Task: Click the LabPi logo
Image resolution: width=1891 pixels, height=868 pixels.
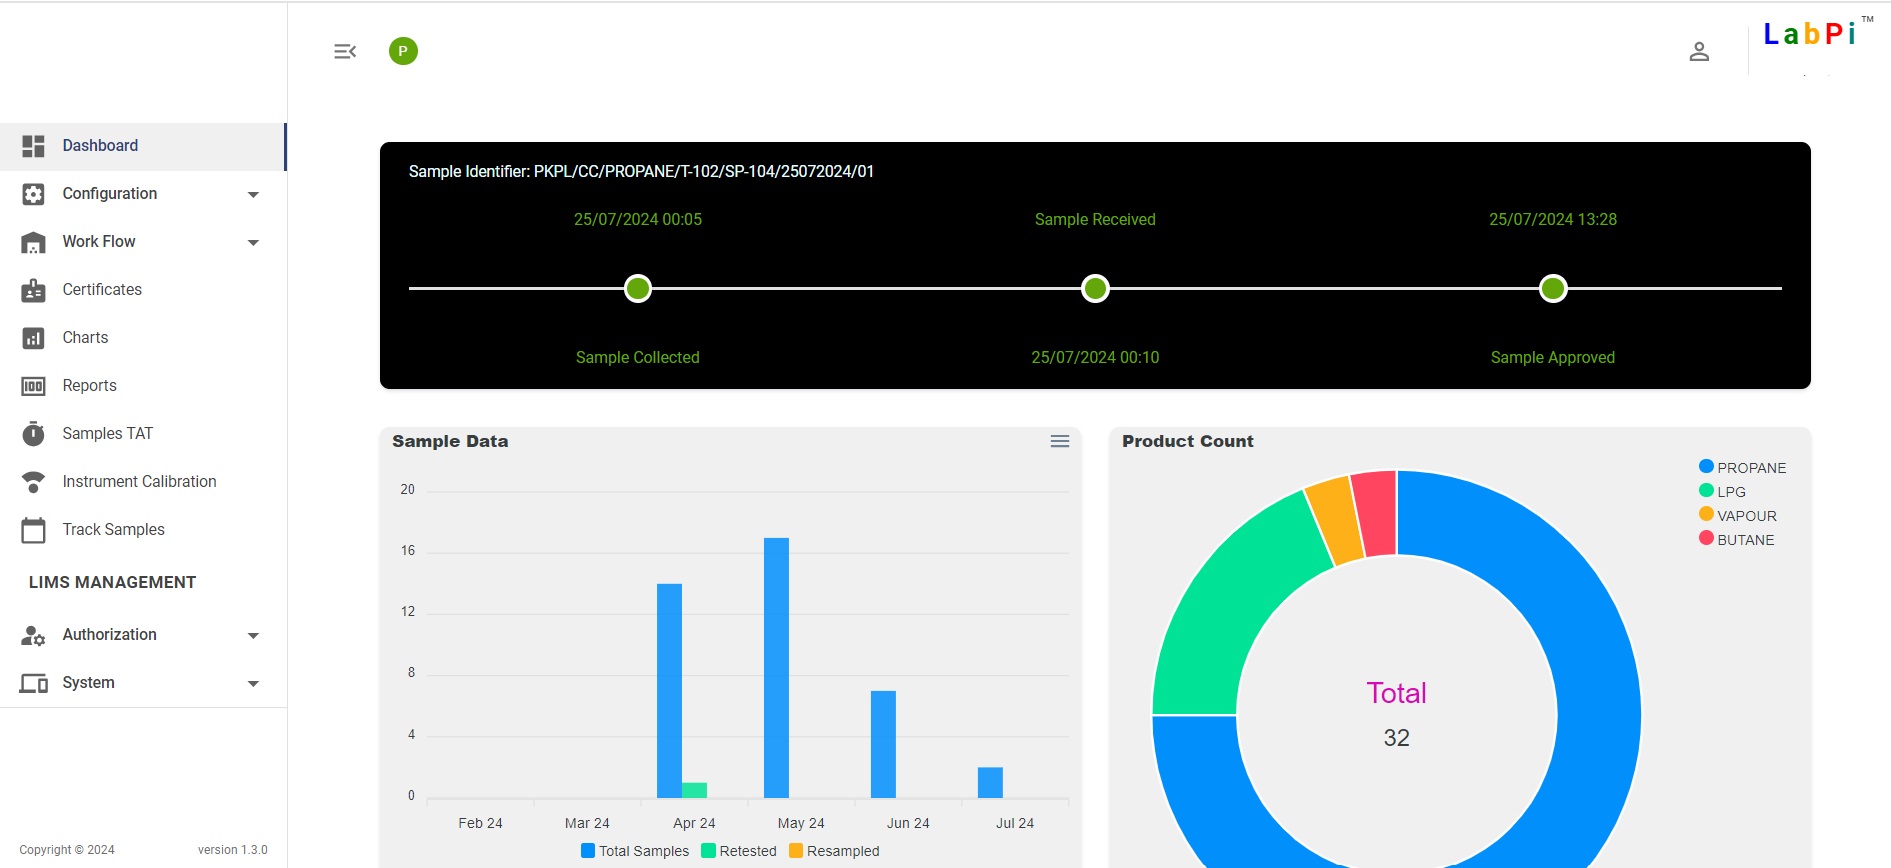Action: (x=1810, y=35)
